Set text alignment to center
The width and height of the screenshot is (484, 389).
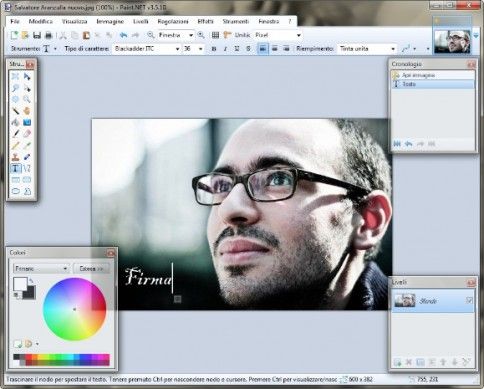(275, 49)
